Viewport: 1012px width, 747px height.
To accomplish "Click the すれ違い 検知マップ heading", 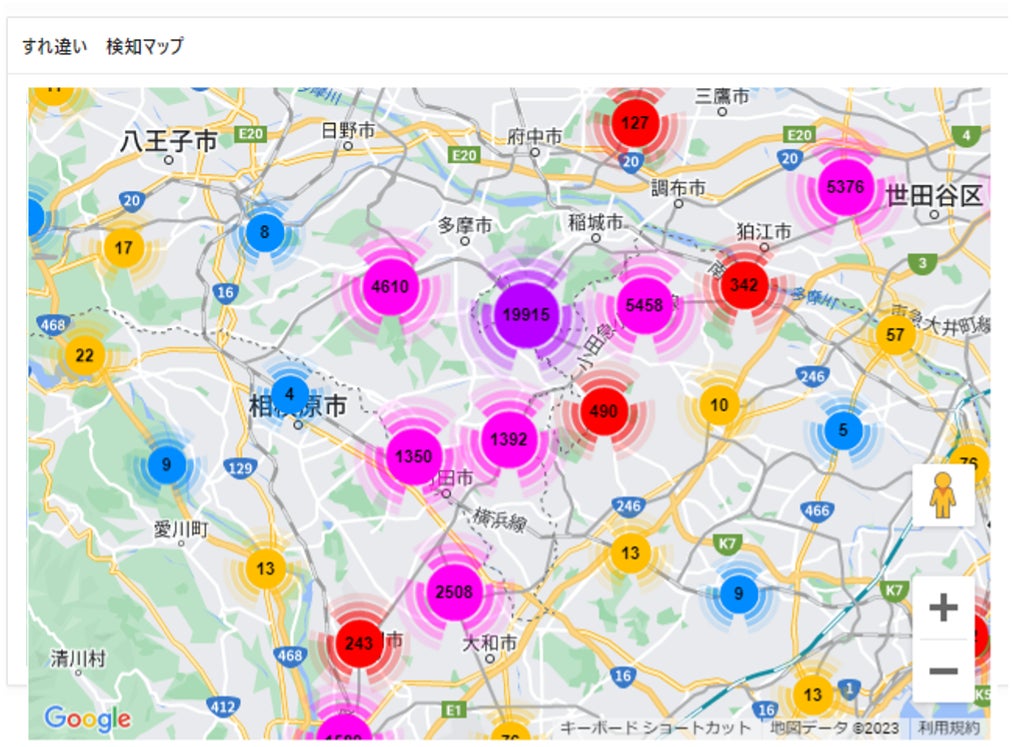I will 103,46.
